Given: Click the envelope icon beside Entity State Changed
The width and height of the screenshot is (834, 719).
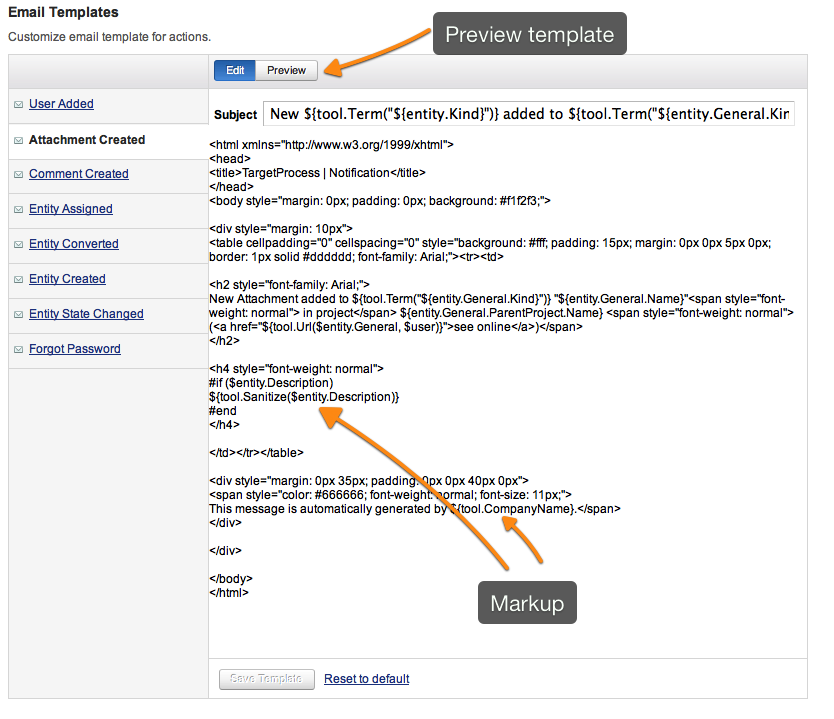Looking at the screenshot, I should (17, 314).
